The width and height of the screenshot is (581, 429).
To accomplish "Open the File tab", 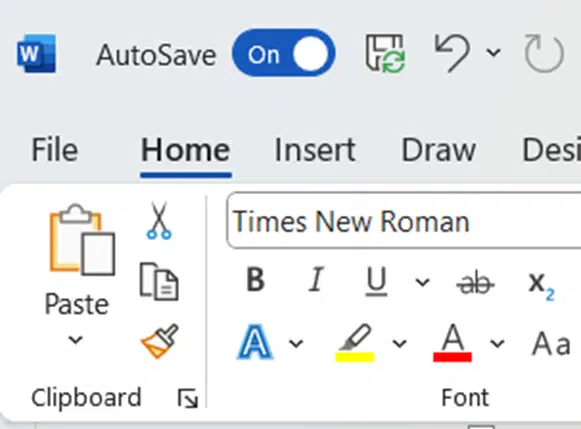I will click(x=55, y=150).
